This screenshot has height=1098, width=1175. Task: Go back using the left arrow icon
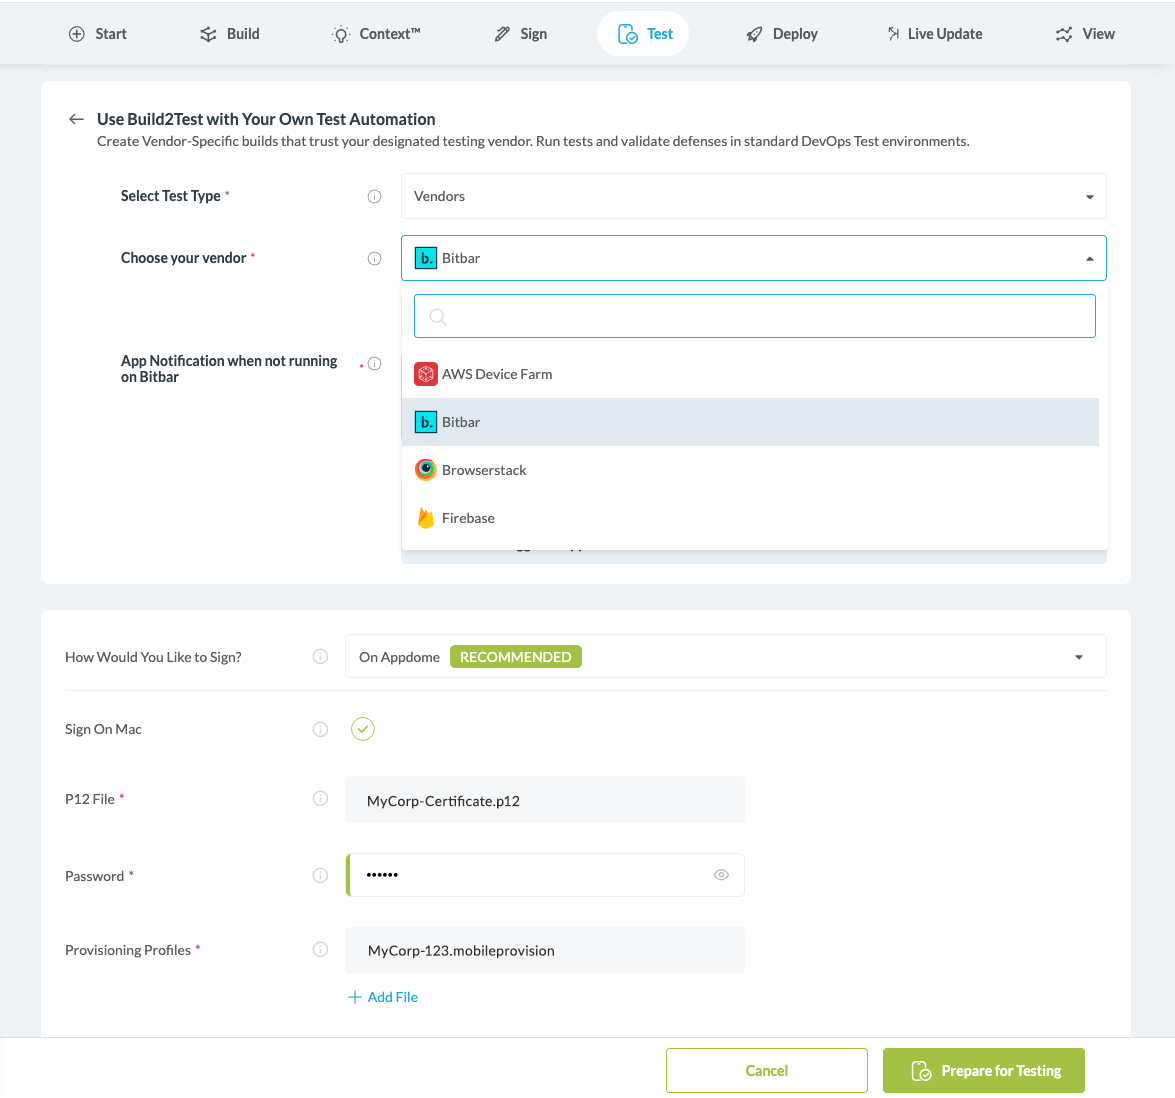(x=76, y=119)
